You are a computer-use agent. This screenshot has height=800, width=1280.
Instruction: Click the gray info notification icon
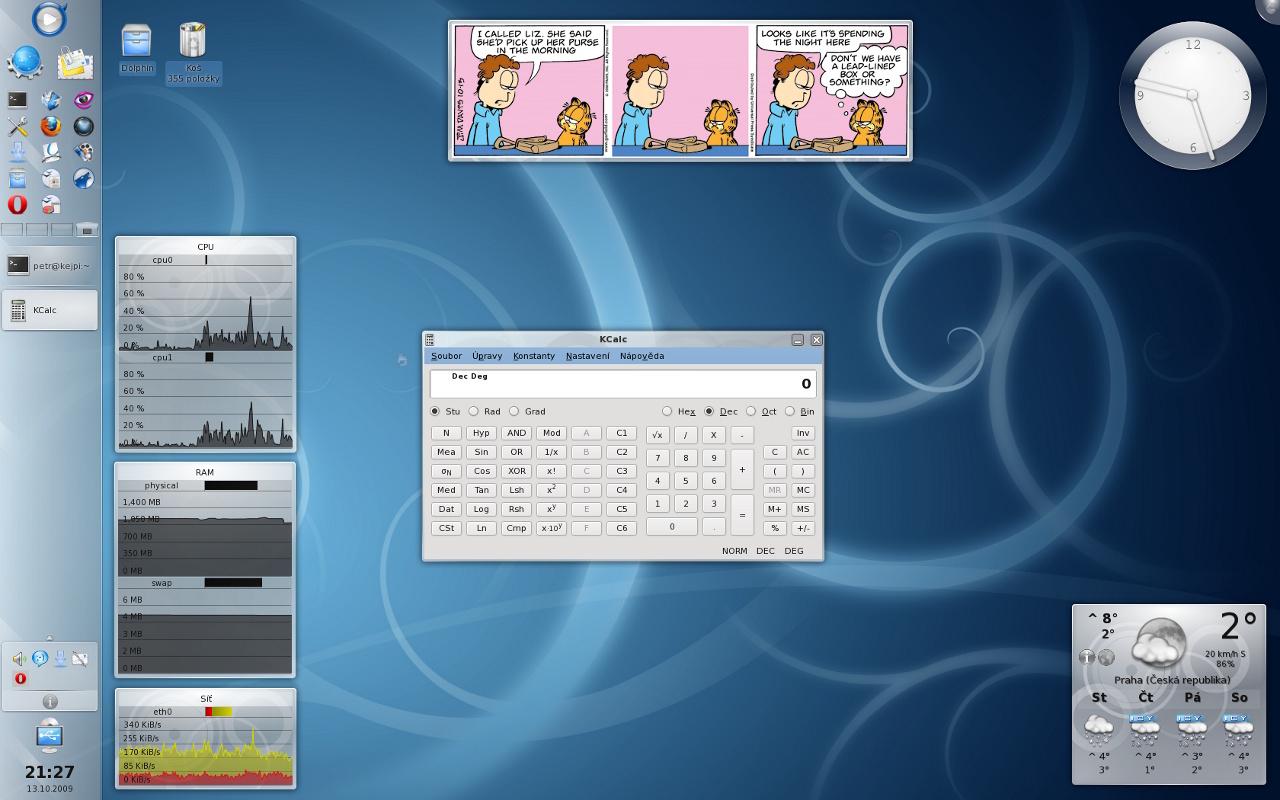tap(50, 702)
